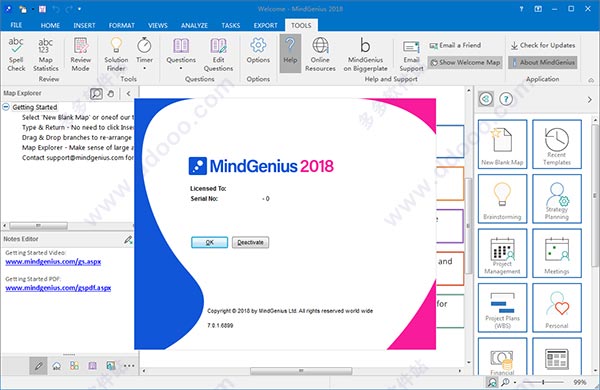
Task: Switch to the ANALYZE tab
Action: point(194,25)
